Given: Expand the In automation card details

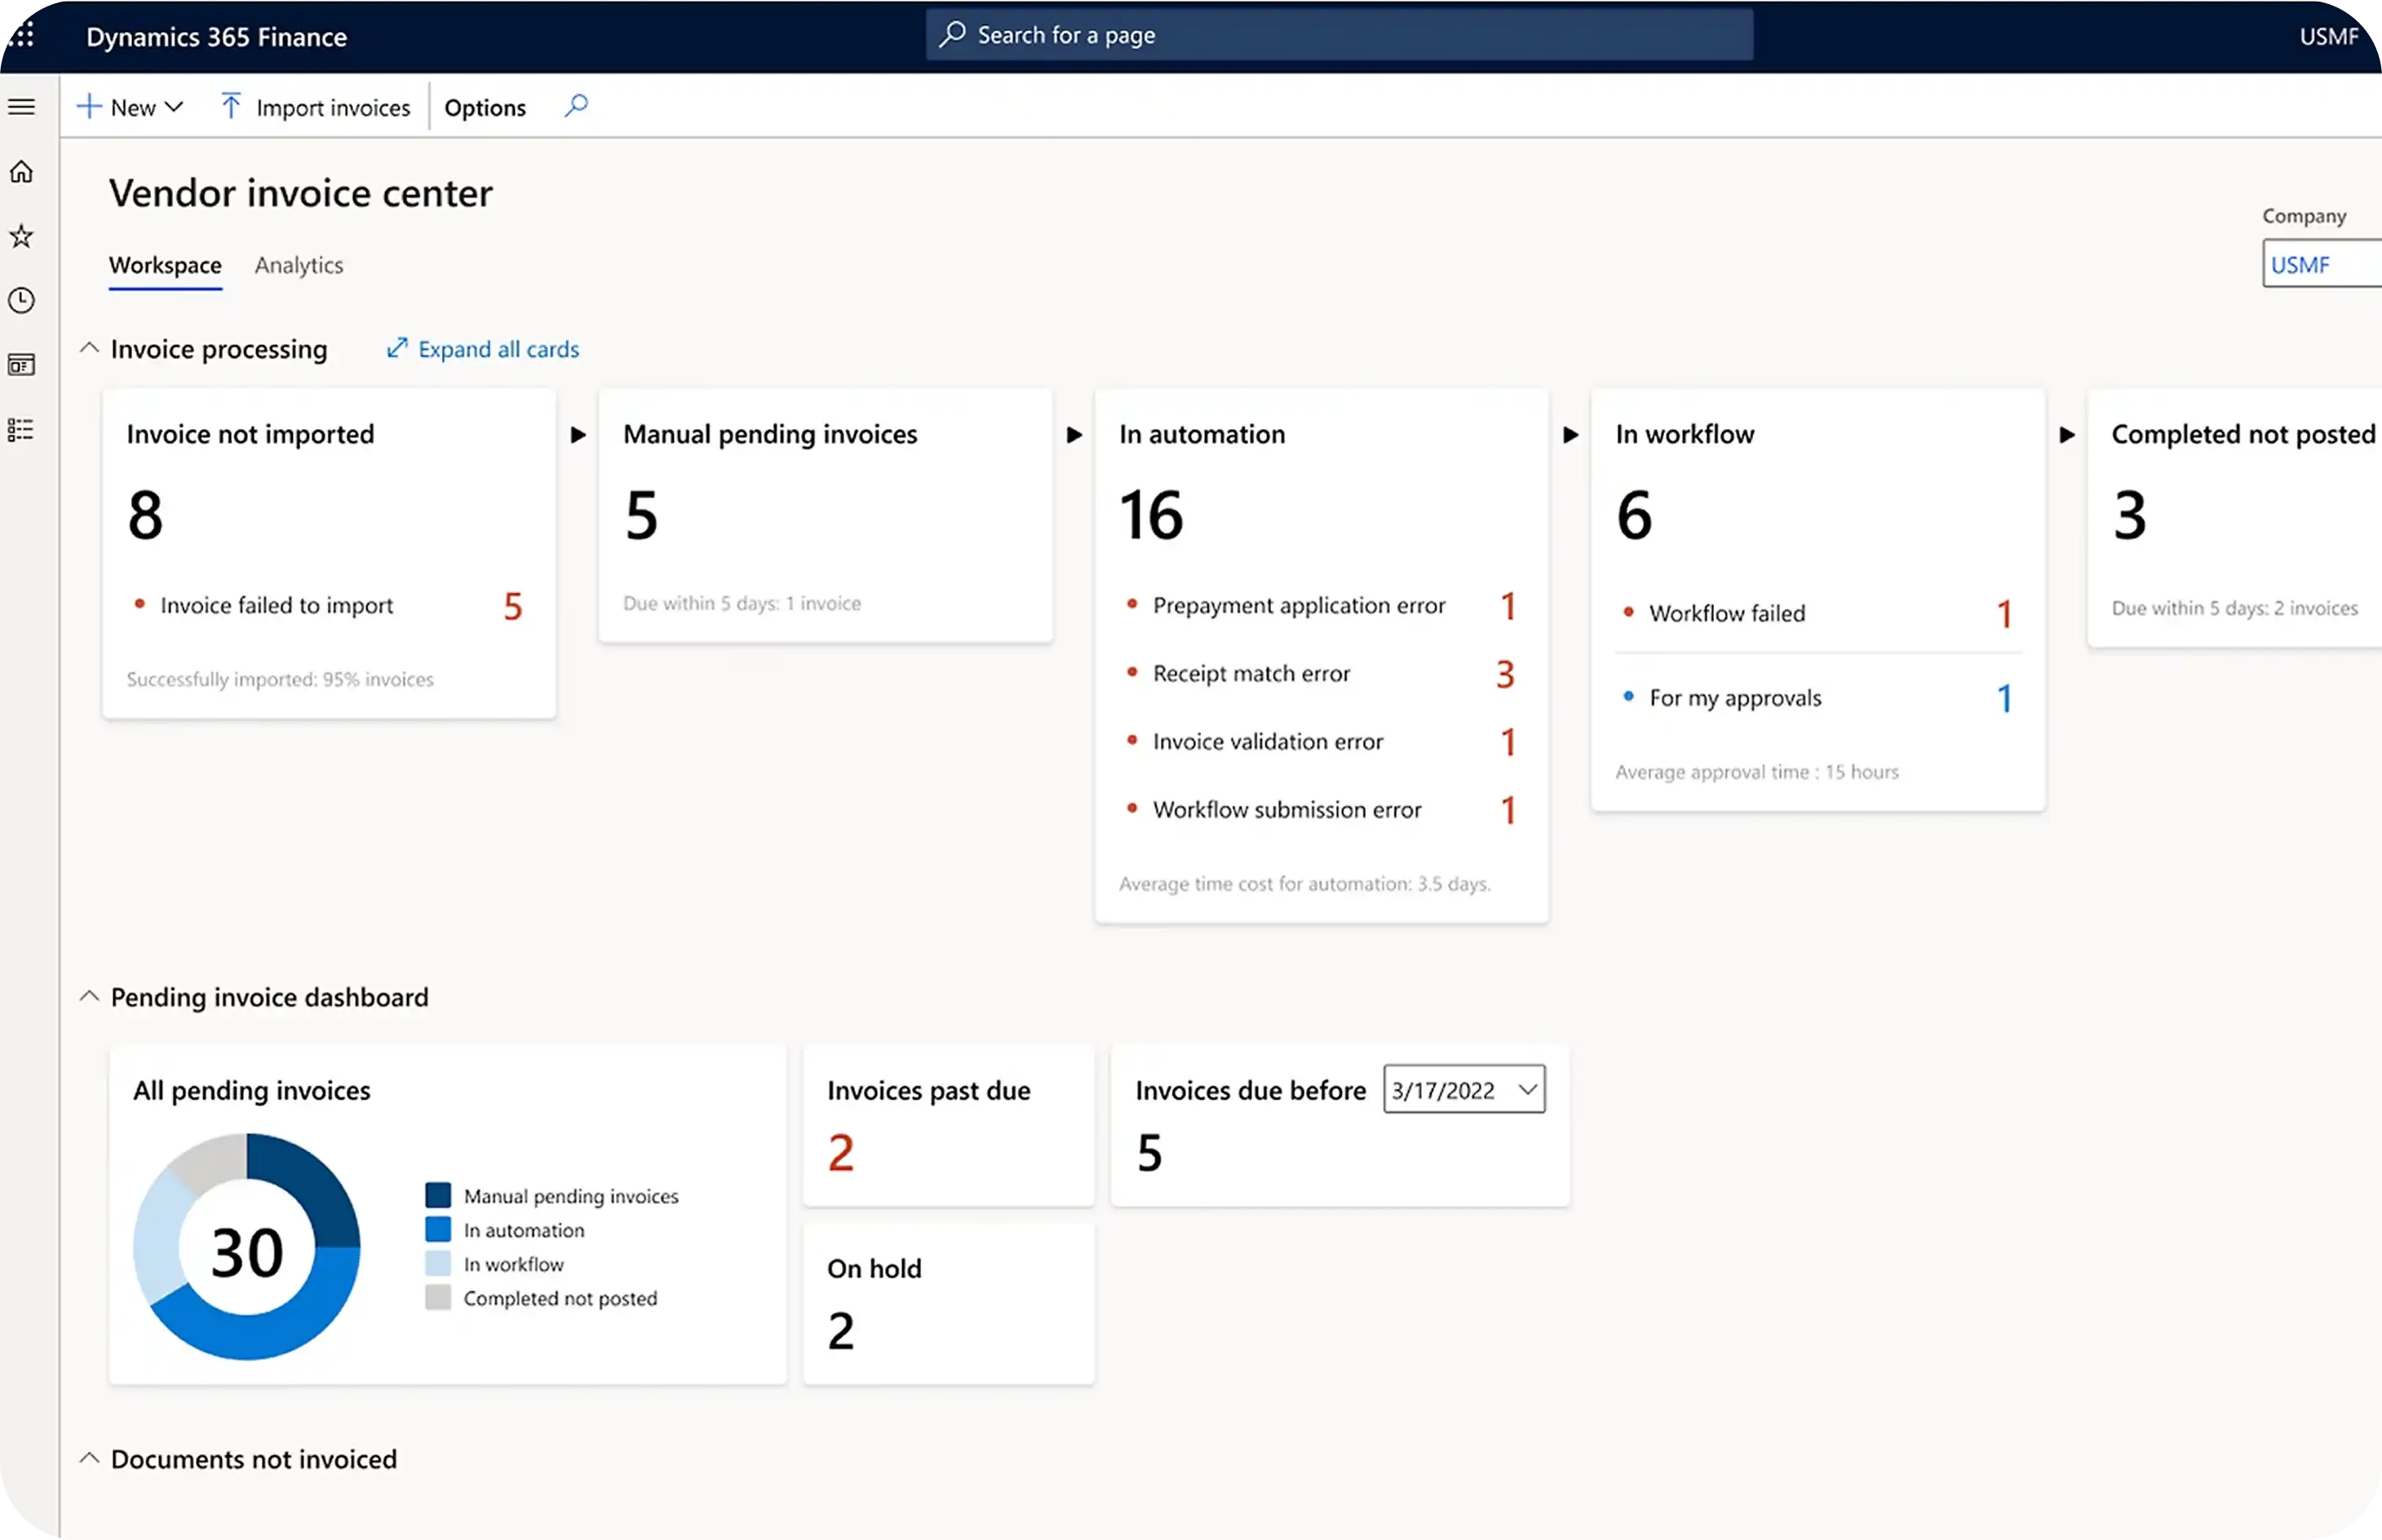Looking at the screenshot, I should pyautogui.click(x=1569, y=434).
